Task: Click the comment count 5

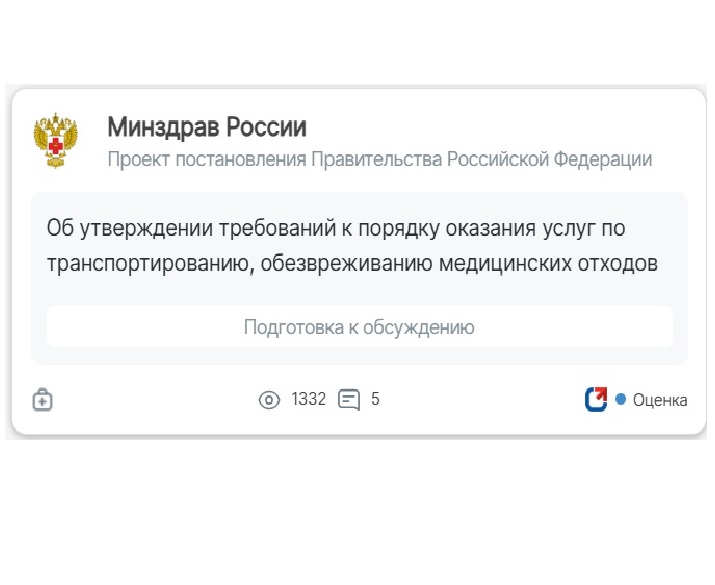Action: (375, 399)
